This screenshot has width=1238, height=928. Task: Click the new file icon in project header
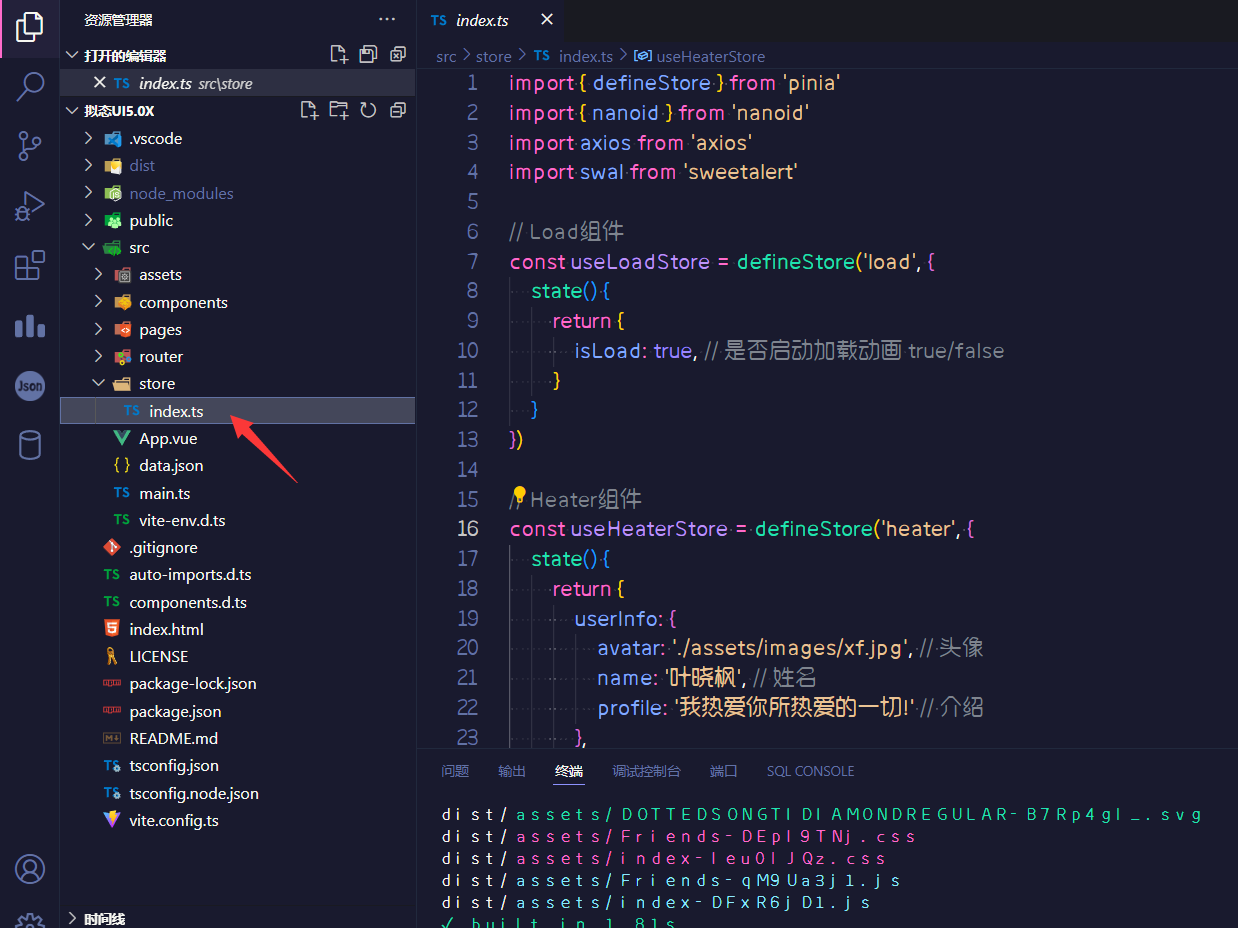(310, 110)
